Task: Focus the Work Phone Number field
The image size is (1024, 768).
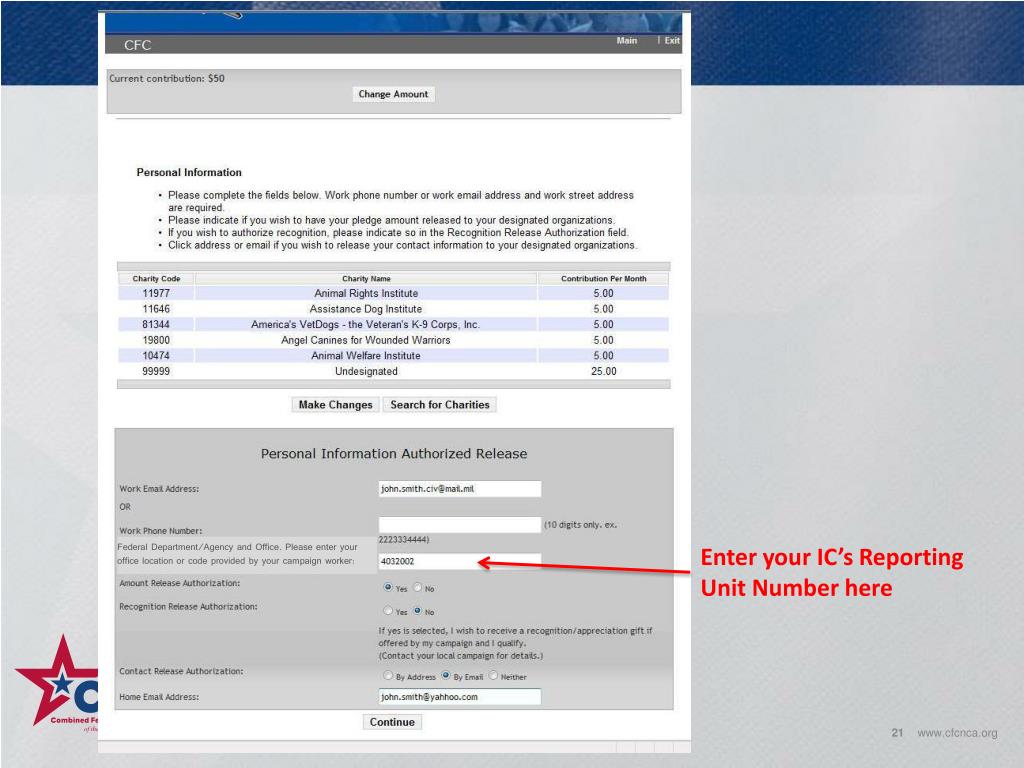Action: pyautogui.click(x=460, y=524)
